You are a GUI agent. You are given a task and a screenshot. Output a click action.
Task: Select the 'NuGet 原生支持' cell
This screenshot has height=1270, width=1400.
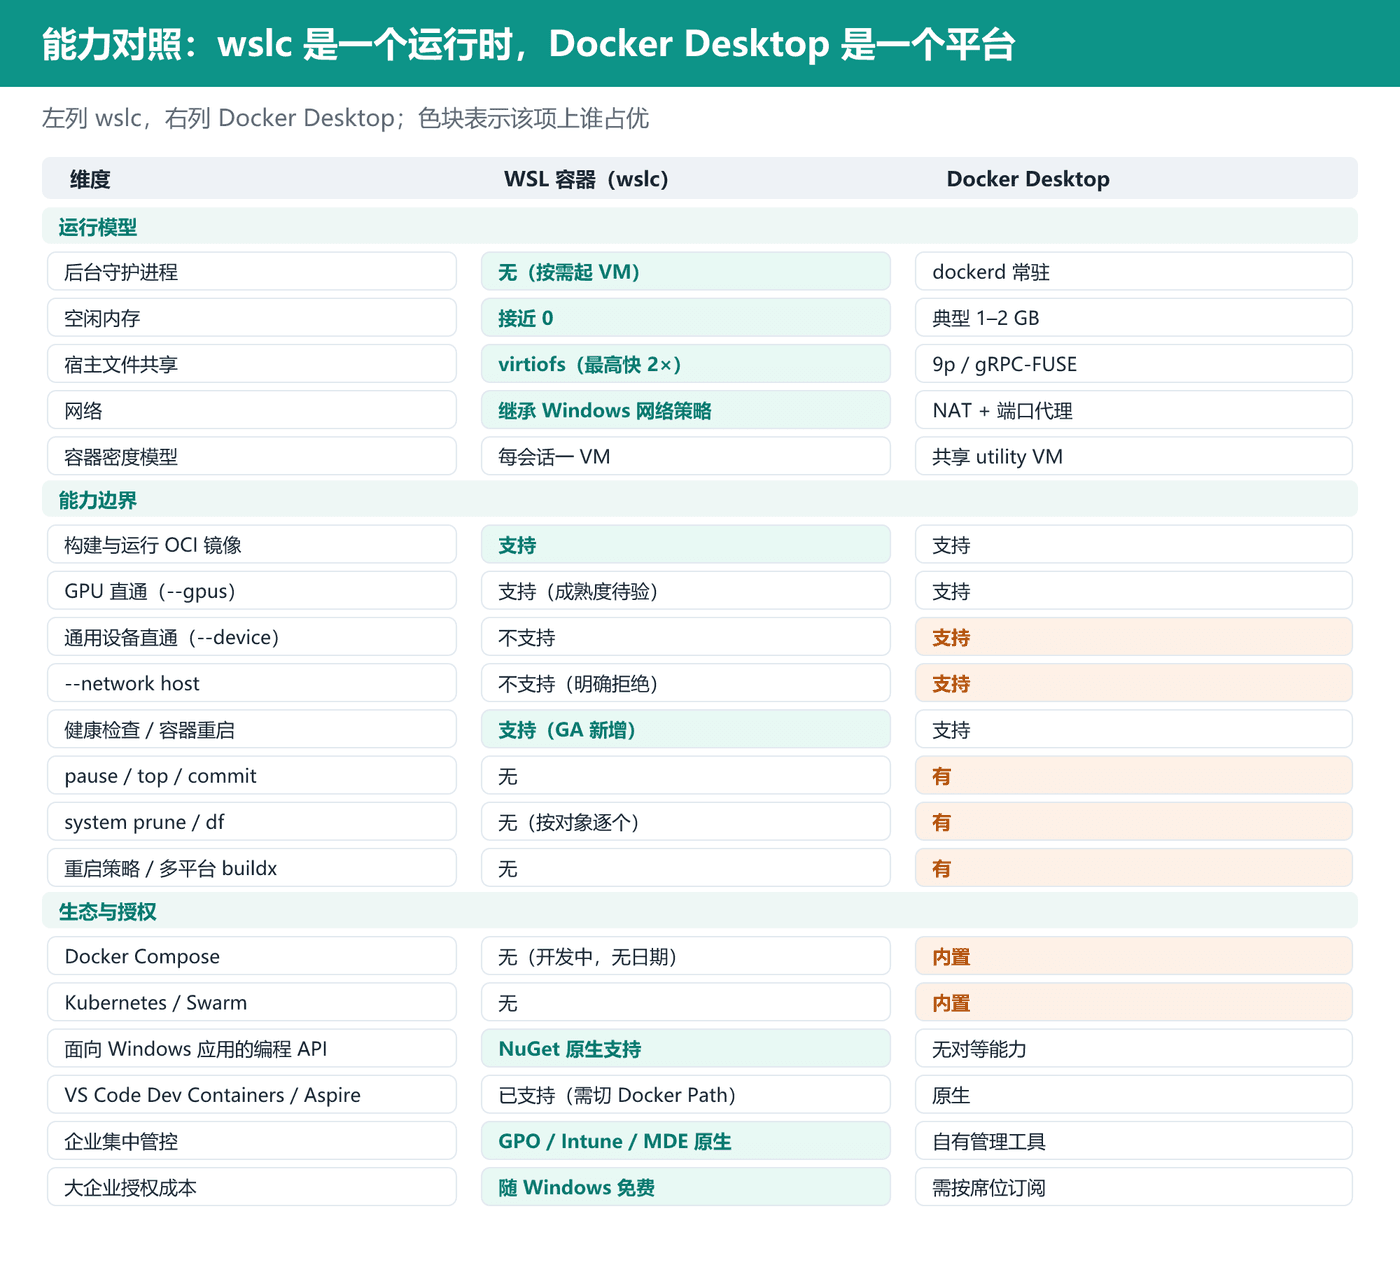point(686,1048)
